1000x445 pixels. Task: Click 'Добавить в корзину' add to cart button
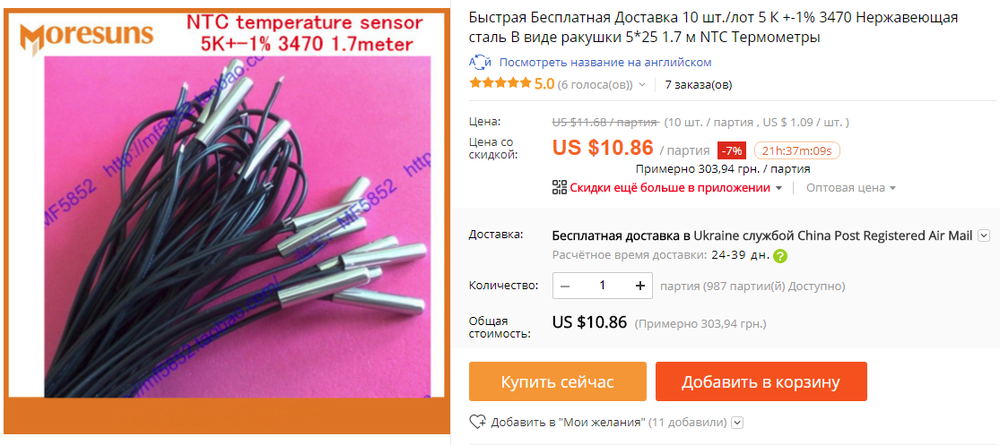click(761, 381)
